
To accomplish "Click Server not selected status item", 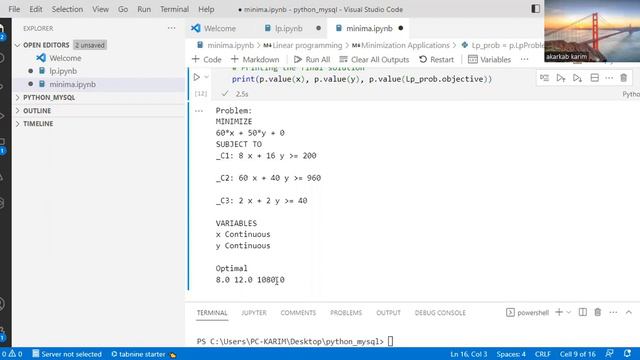I will point(67,354).
